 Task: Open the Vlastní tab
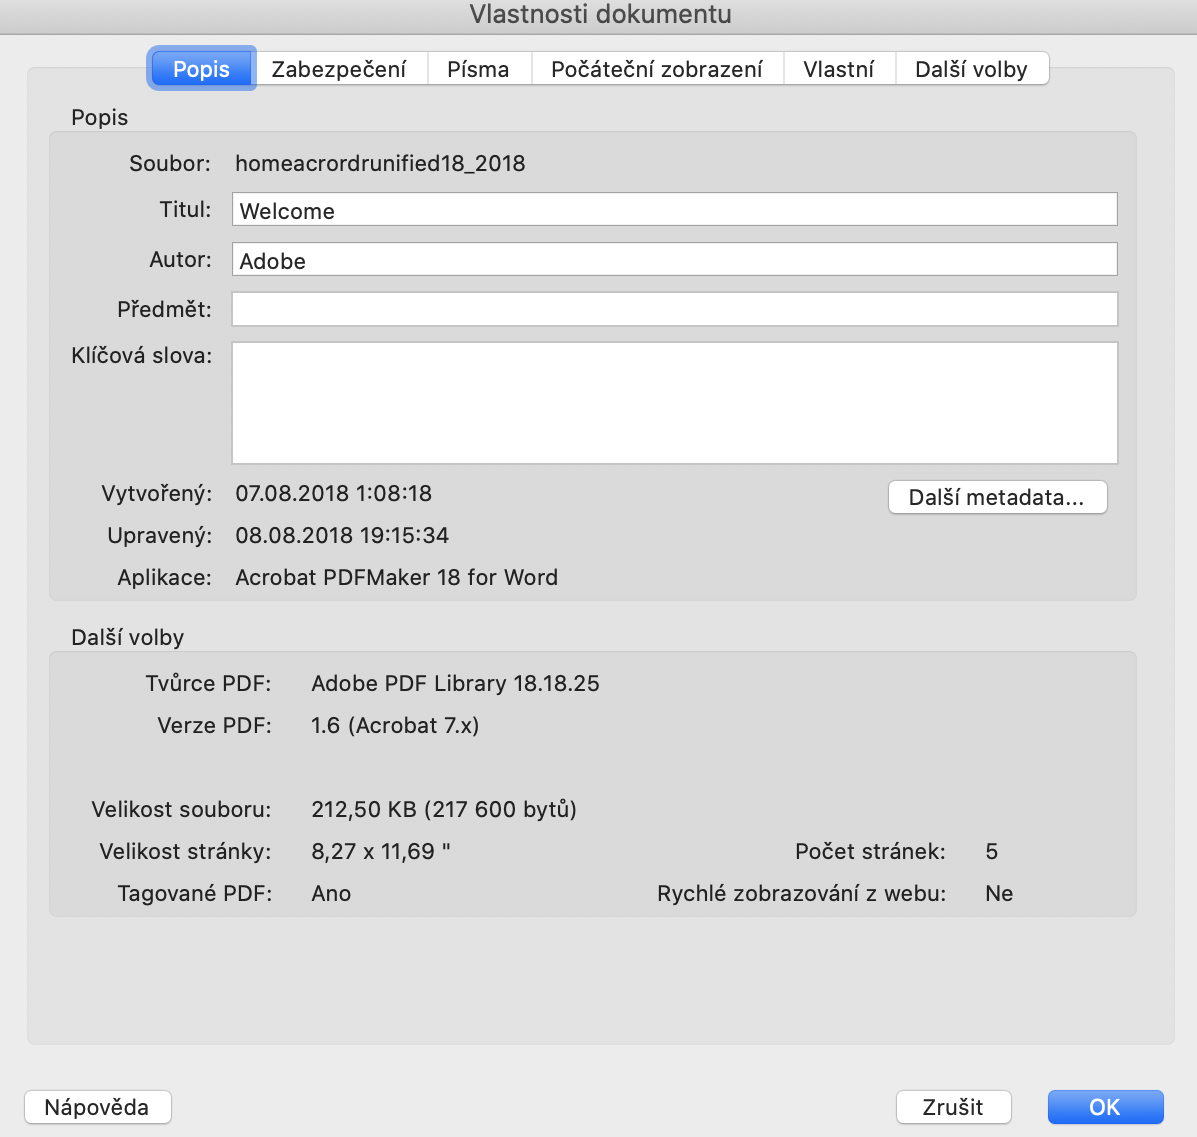pyautogui.click(x=838, y=69)
